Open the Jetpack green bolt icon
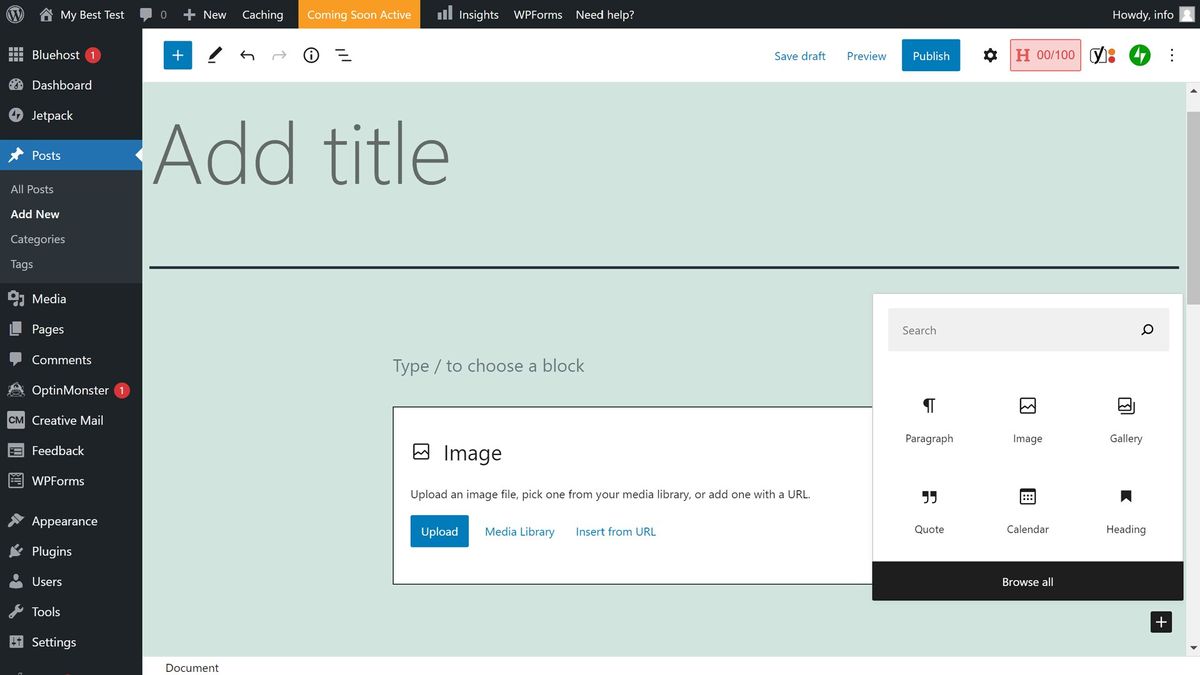The height and width of the screenshot is (675, 1200). 1140,55
